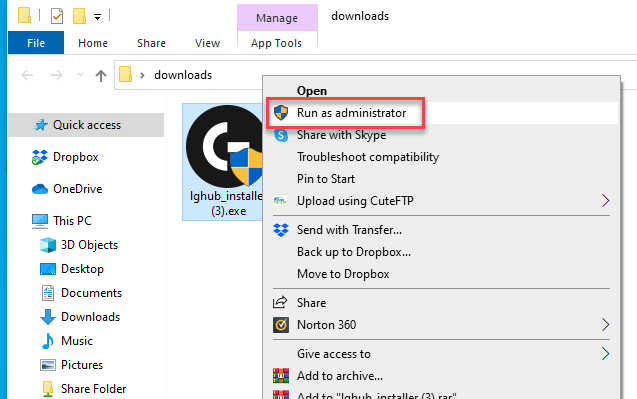637x399 pixels.
Task: Click the OneDrive cloud icon
Action: (x=40, y=189)
